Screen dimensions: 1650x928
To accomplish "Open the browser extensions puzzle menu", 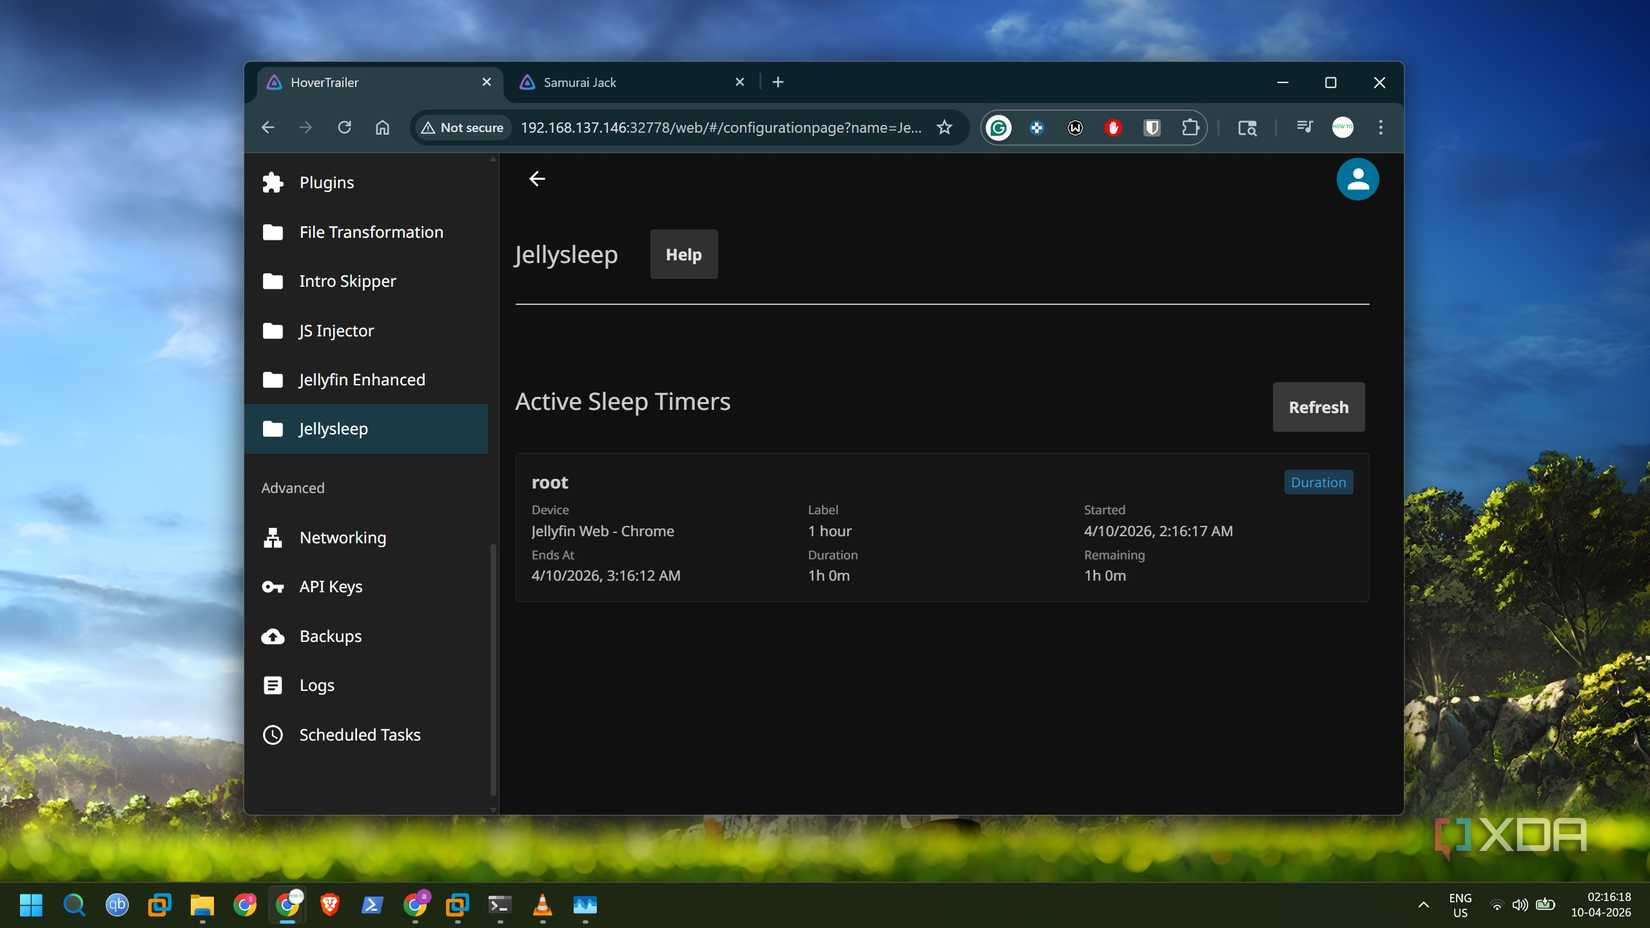I will coord(1190,127).
